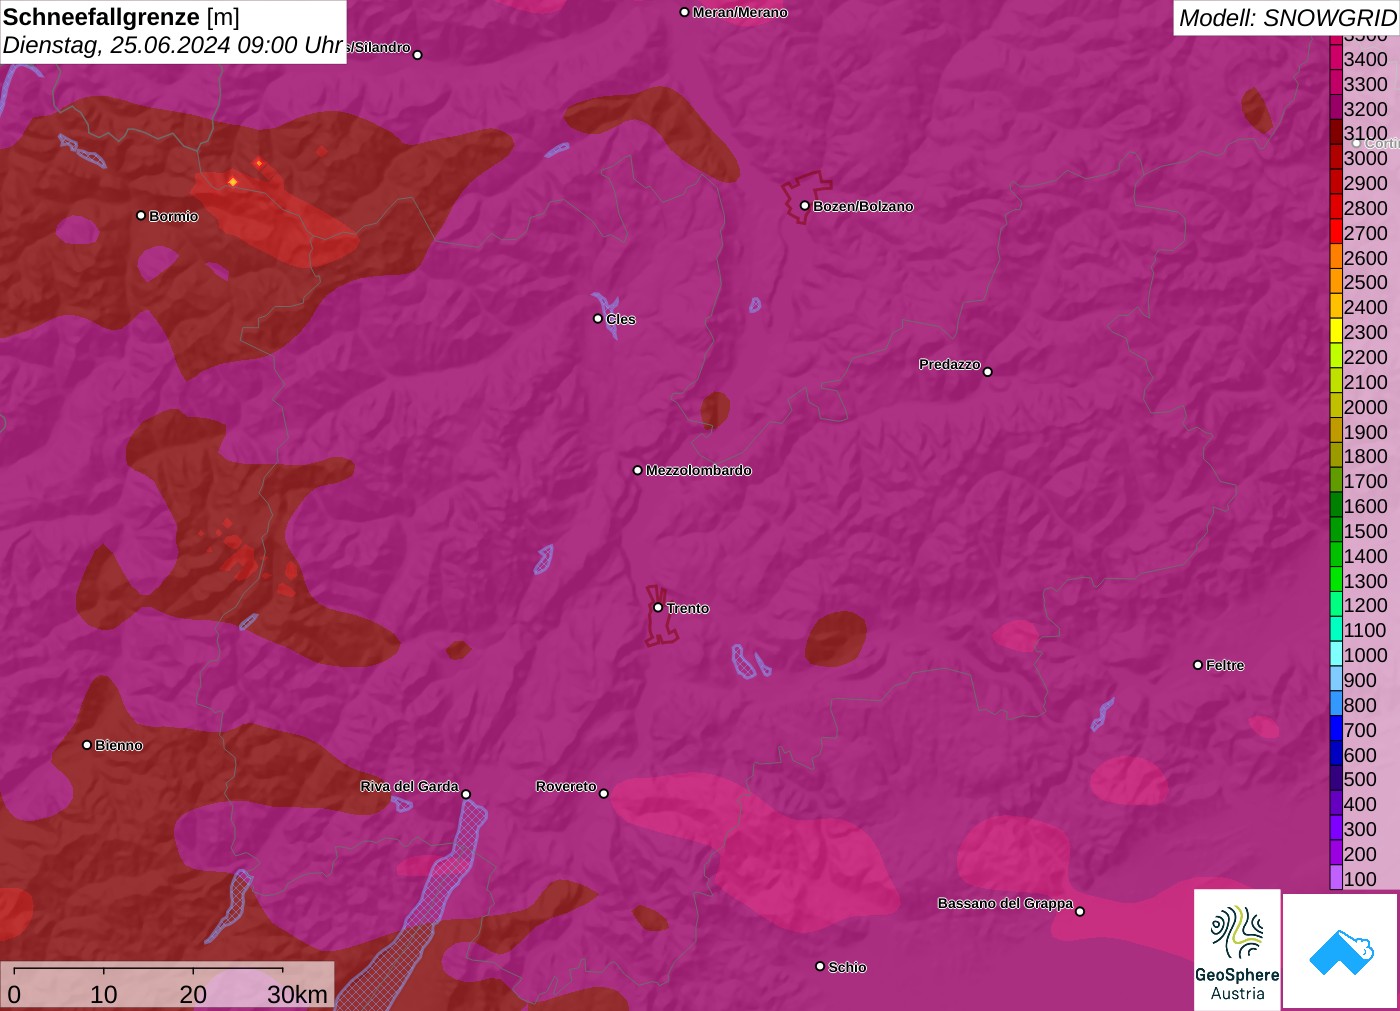Viewport: 1400px width, 1011px height.
Task: Click the Bozen/Bolzano city label
Action: tap(863, 206)
